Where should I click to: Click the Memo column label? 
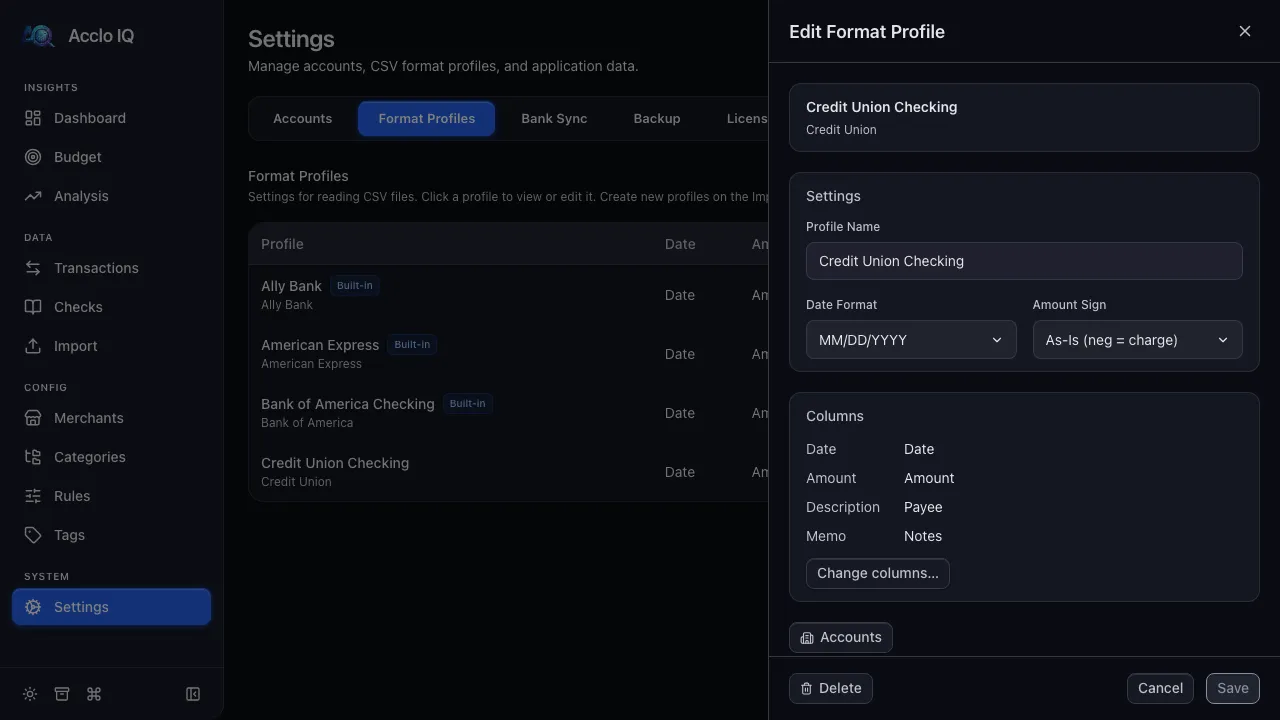(826, 536)
